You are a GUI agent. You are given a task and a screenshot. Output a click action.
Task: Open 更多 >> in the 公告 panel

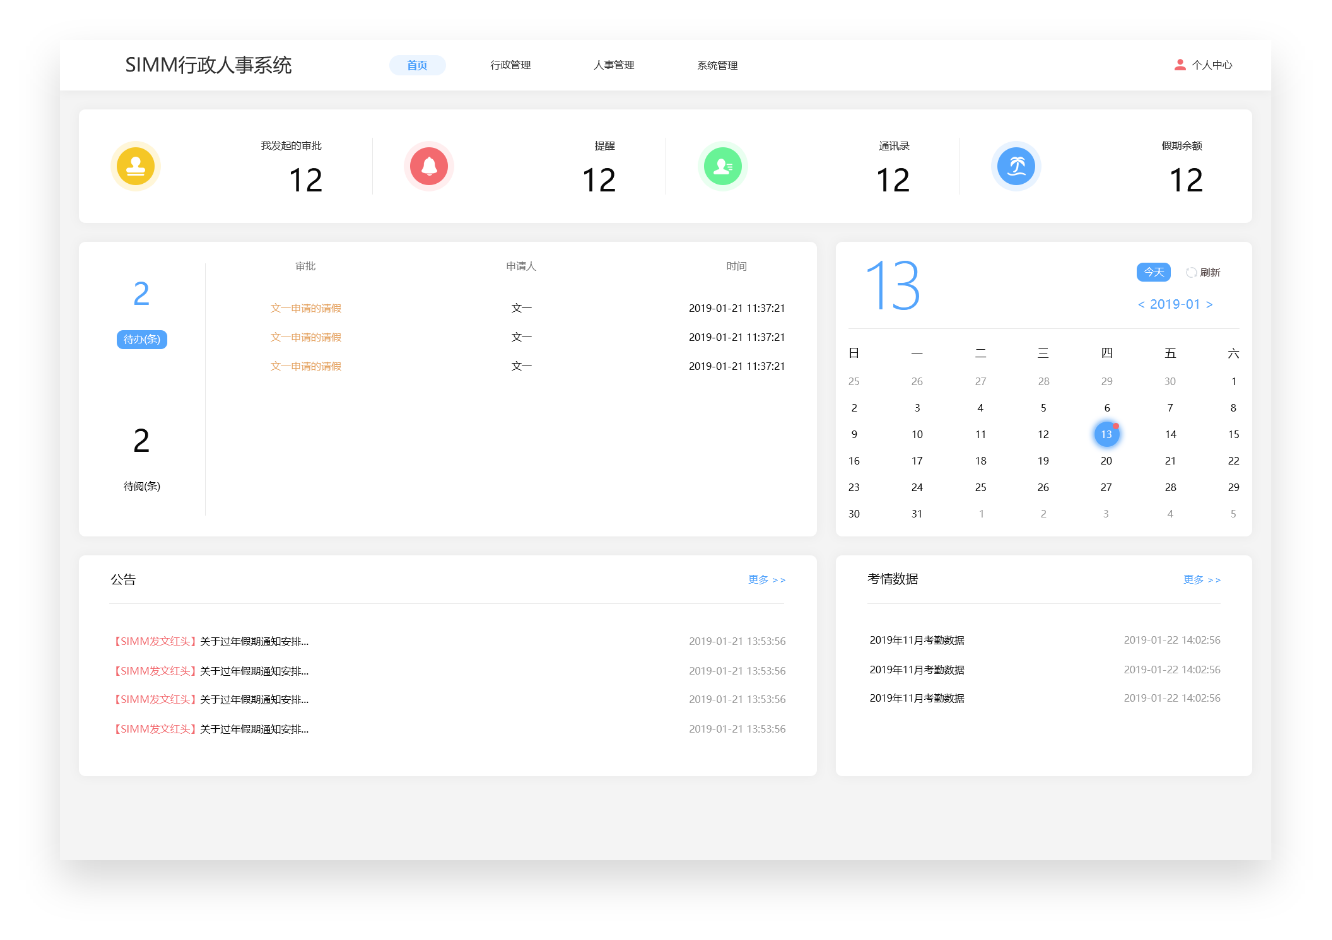(x=767, y=580)
